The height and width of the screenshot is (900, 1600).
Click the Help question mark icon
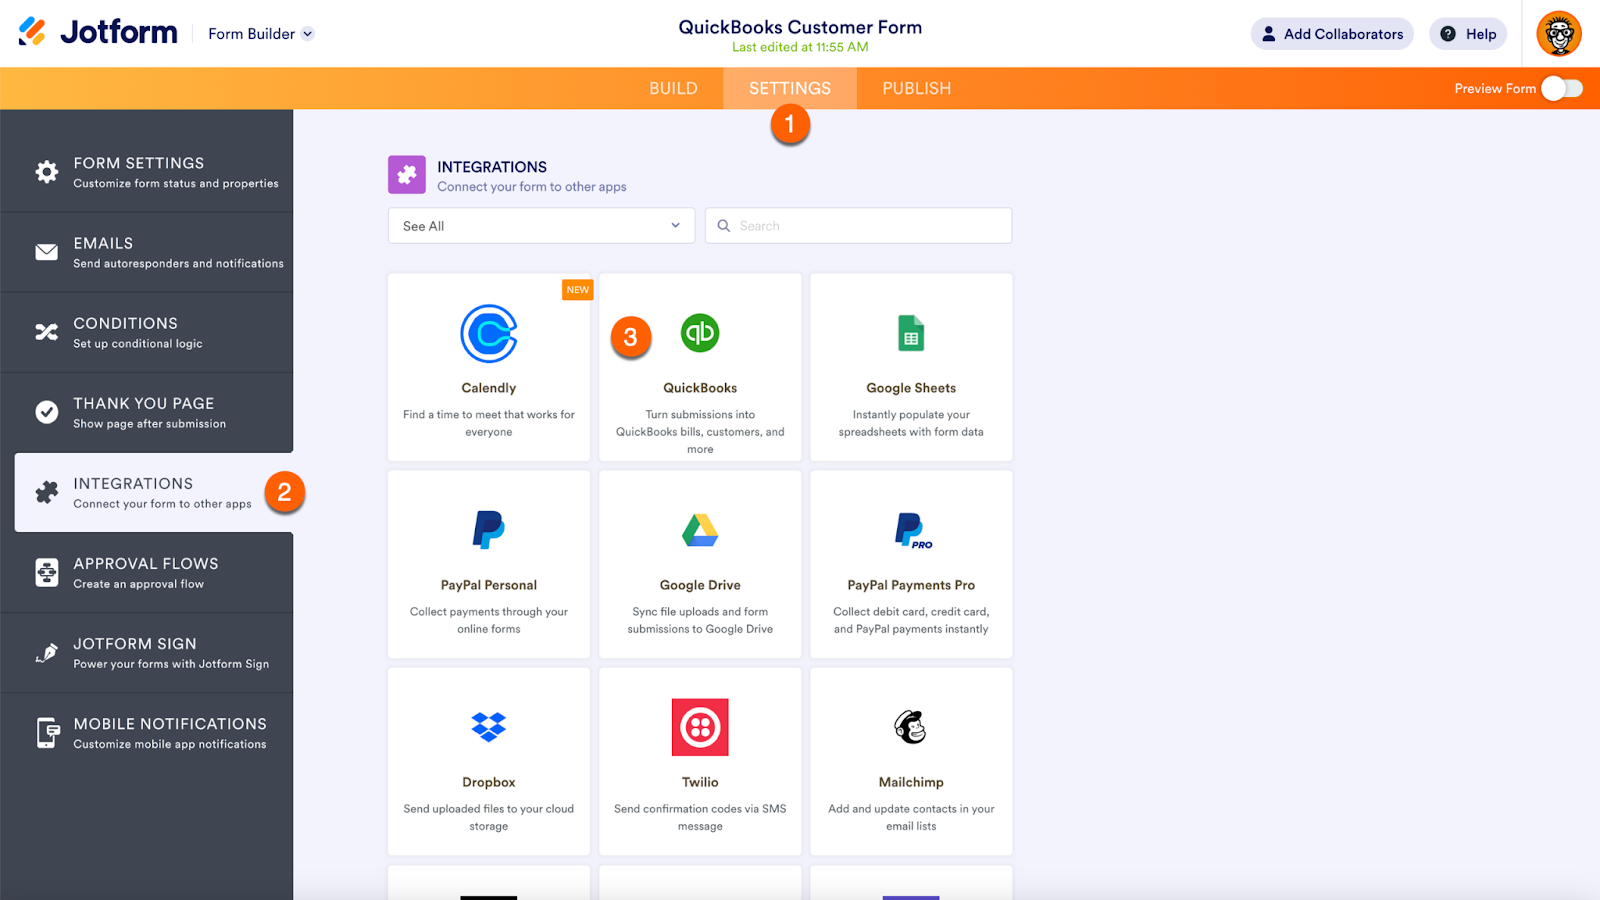[1448, 34]
